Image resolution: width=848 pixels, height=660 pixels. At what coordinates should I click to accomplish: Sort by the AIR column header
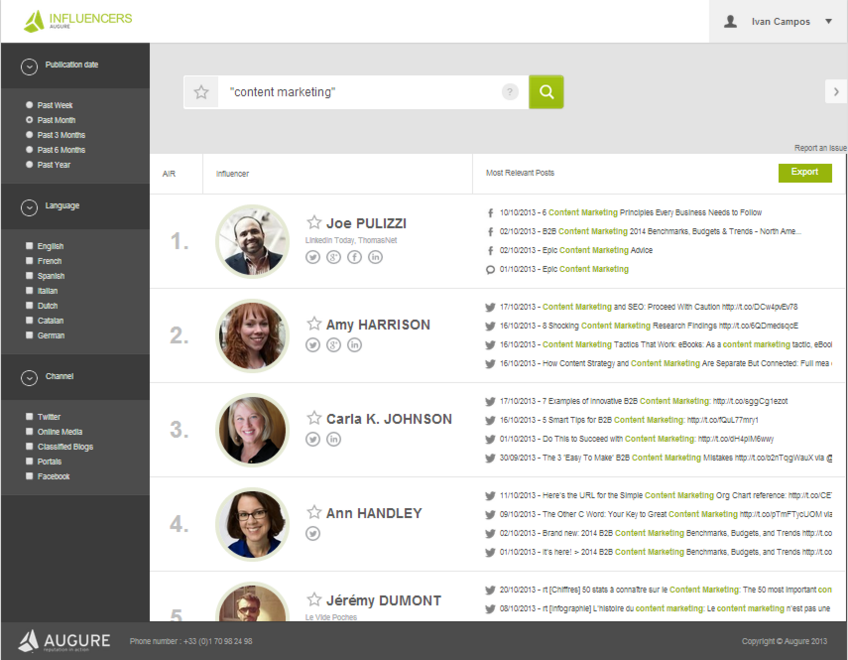pos(168,174)
